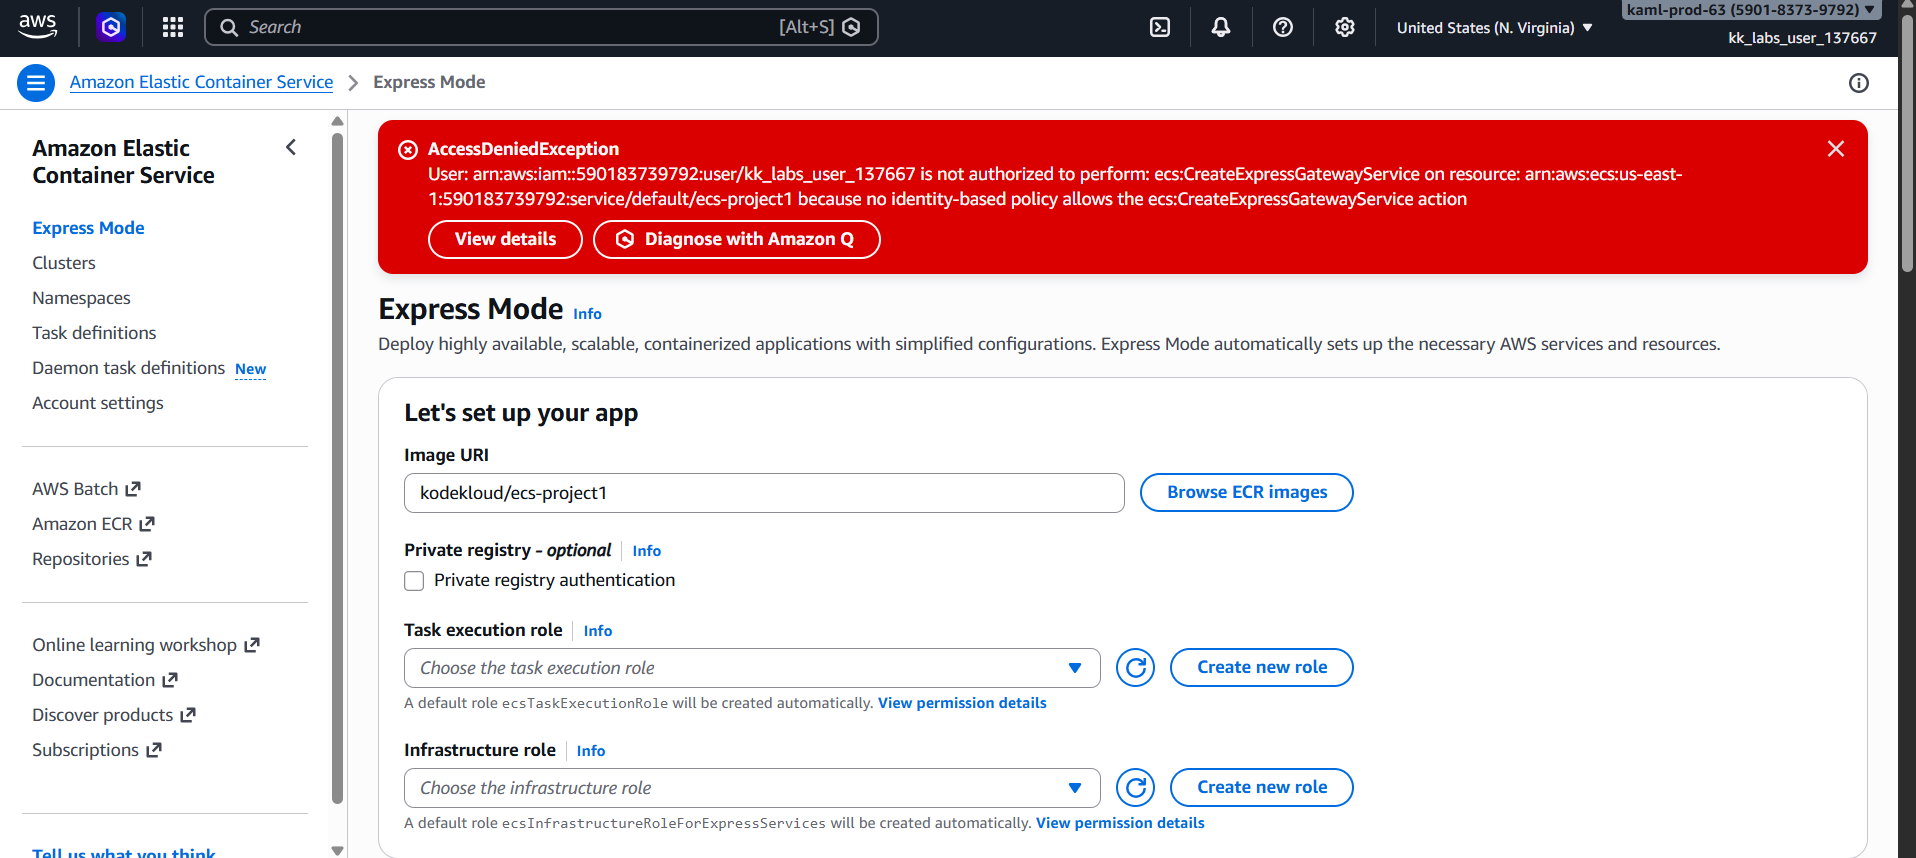1916x858 pixels.
Task: Open Info link for Infrastructure role
Action: coord(591,751)
